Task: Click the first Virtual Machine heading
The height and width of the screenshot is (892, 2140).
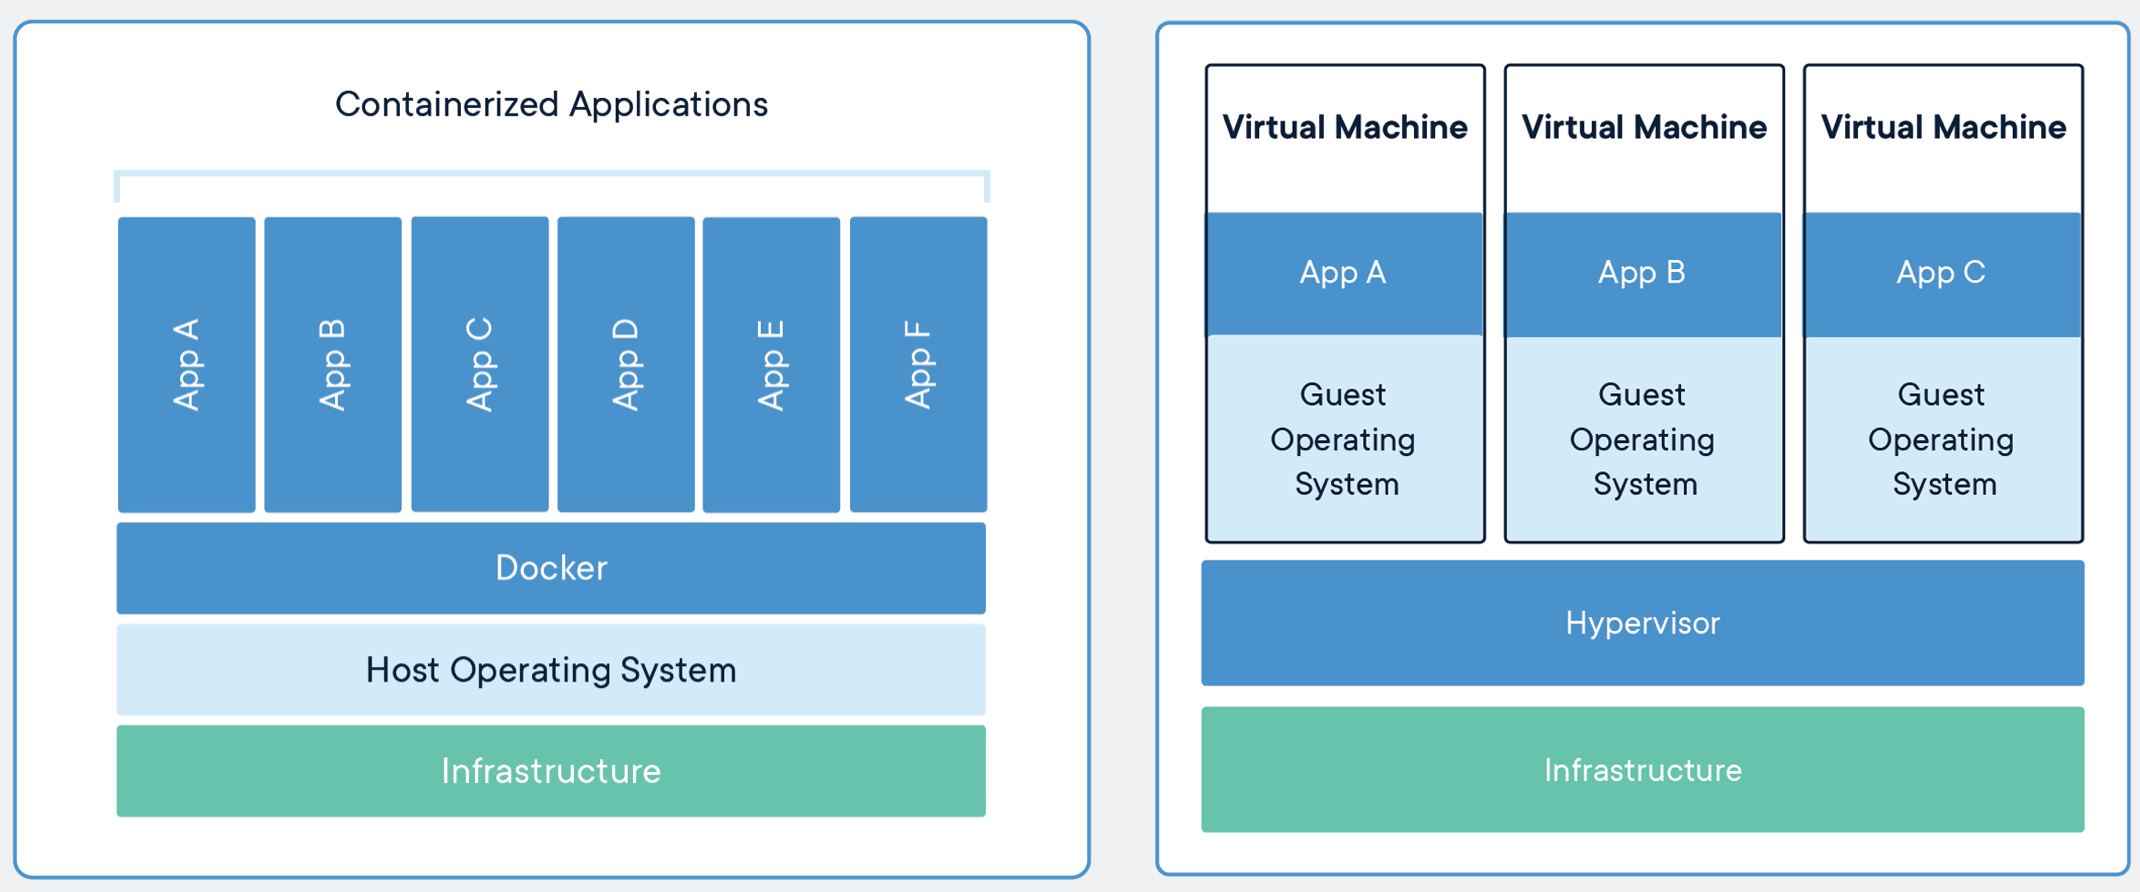Action: coord(1344,127)
